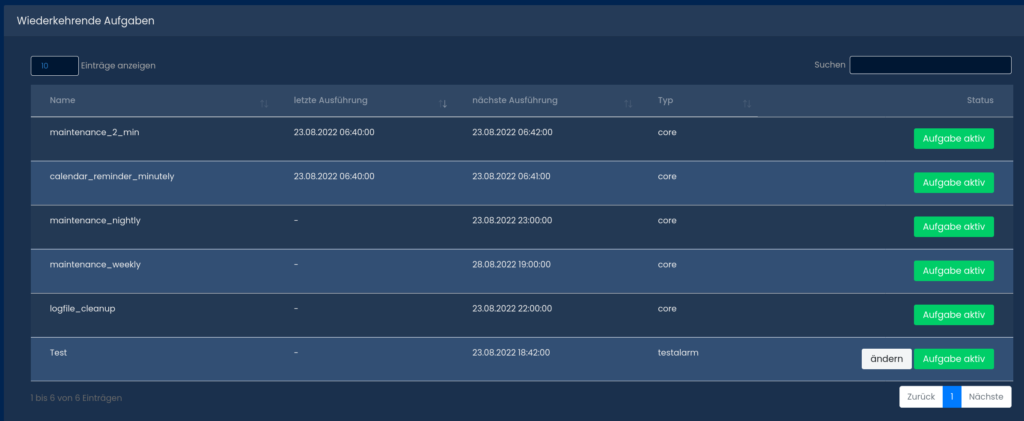
Task: Click the logfile_cleanup task name
Action: coord(83,308)
